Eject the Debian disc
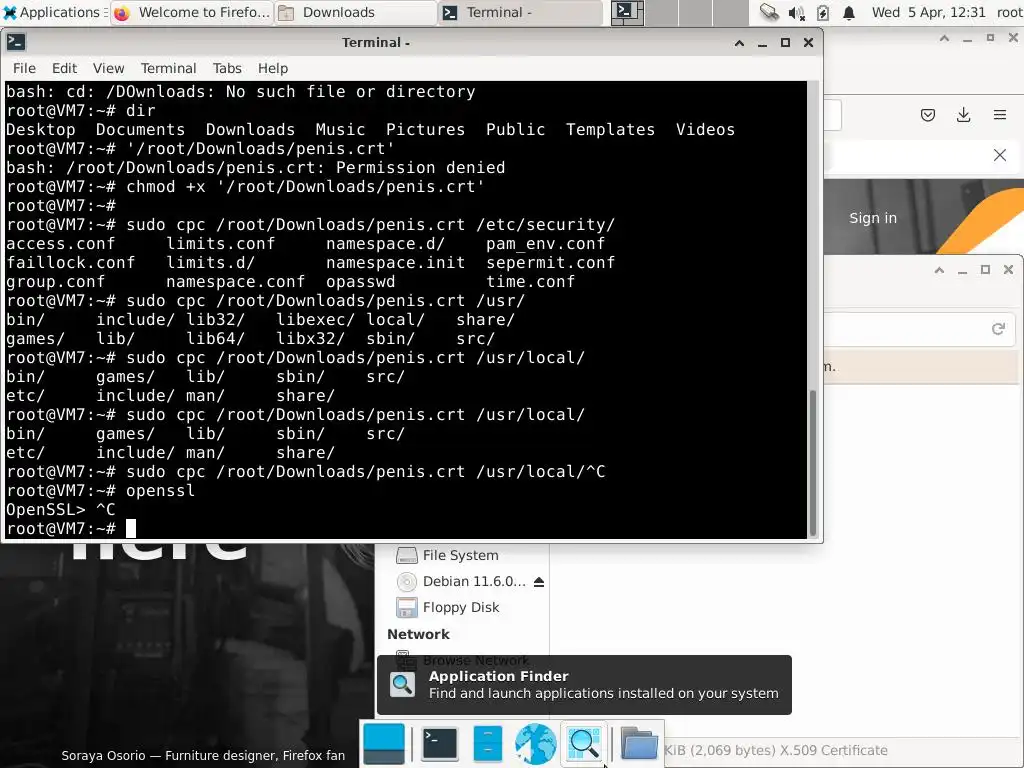Screen dimensions: 1024x768 (x=539, y=582)
